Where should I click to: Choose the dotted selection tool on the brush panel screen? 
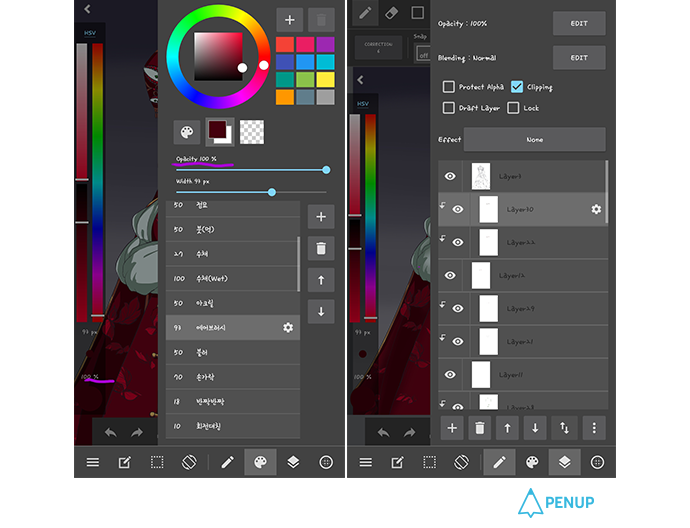157,462
